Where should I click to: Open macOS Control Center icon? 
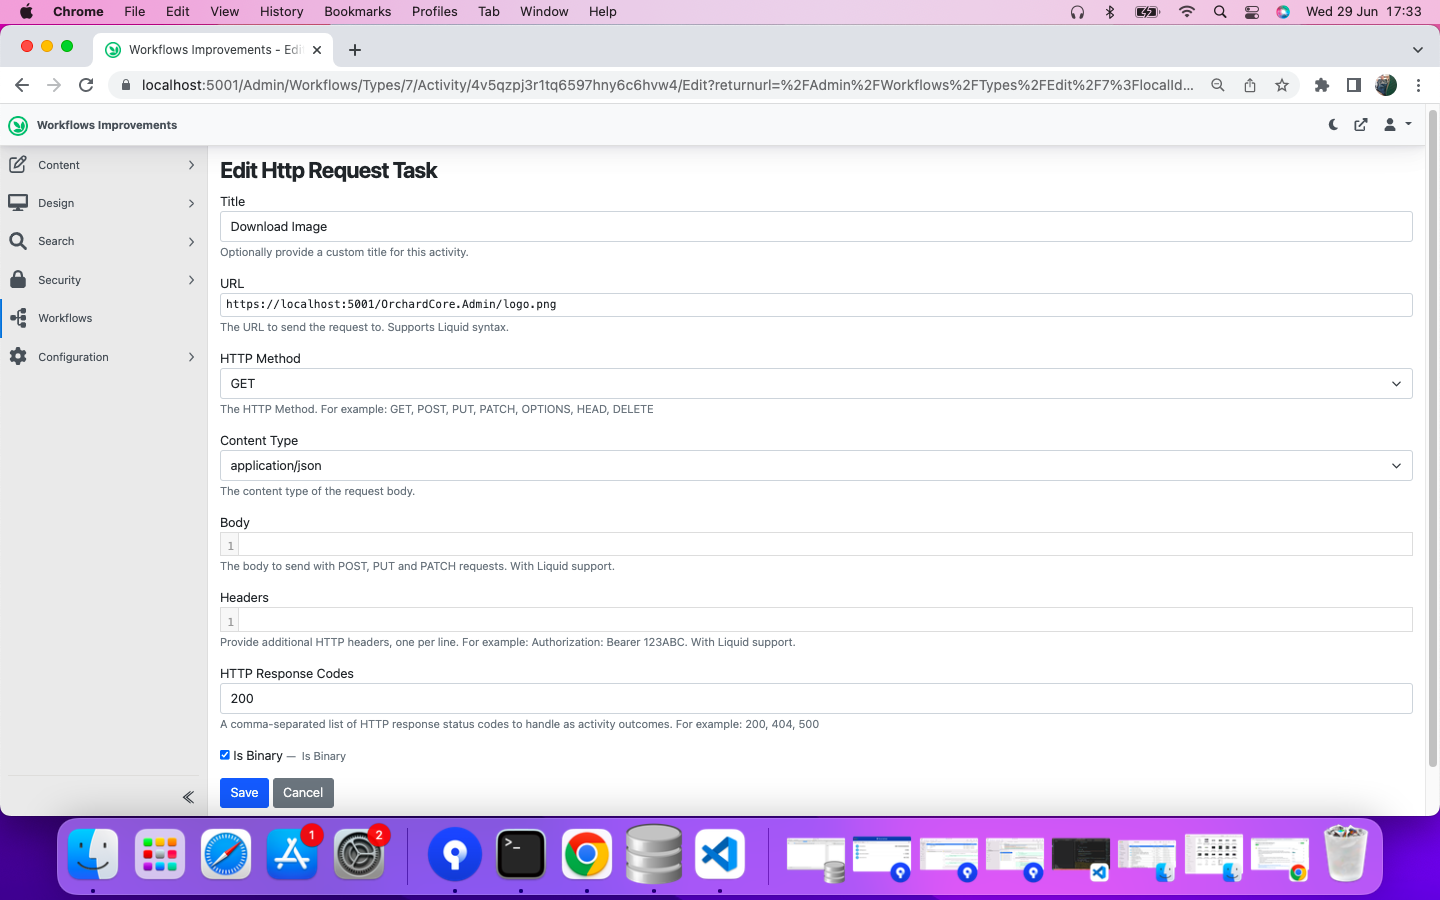(x=1252, y=12)
